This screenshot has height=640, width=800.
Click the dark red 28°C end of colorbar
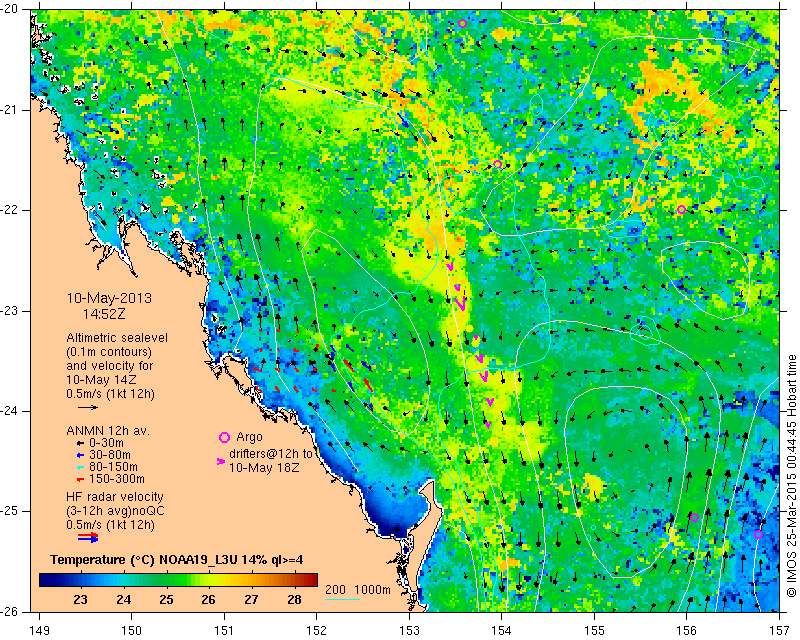[x=311, y=579]
